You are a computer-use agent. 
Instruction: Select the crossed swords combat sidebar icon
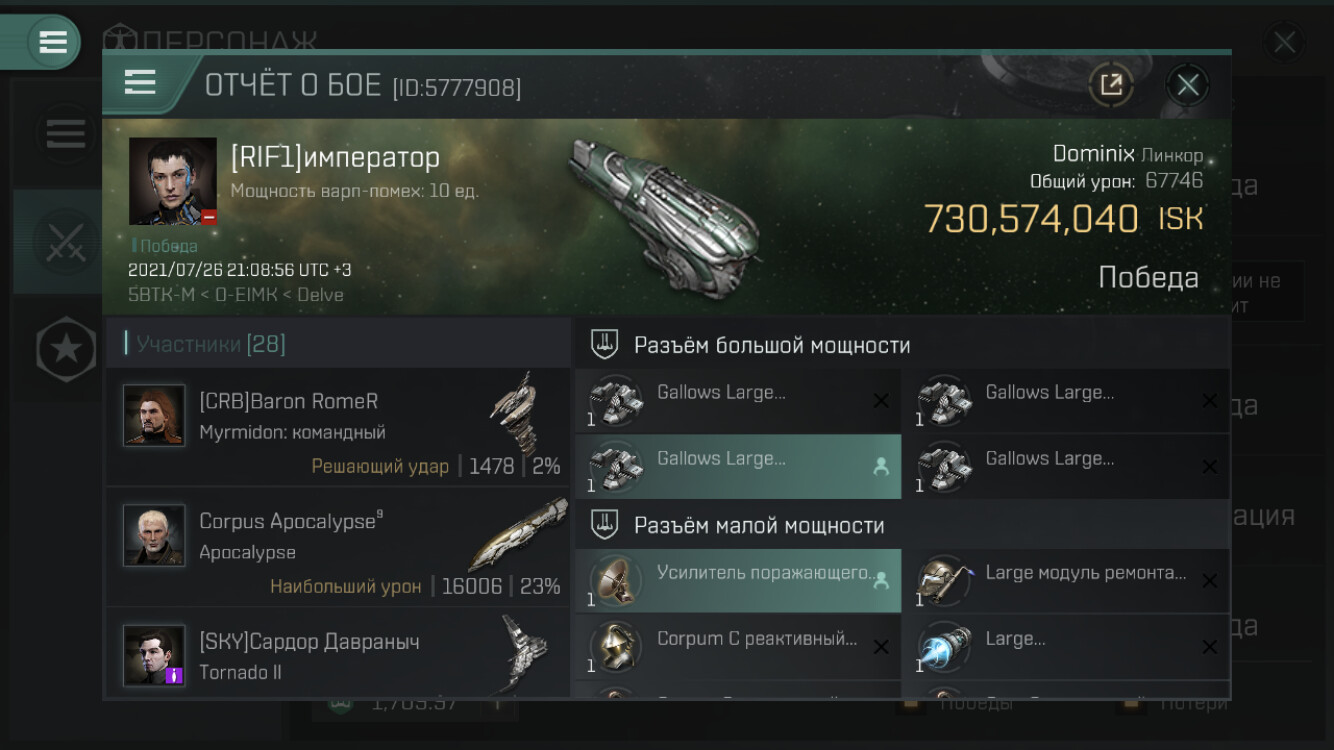[x=66, y=242]
